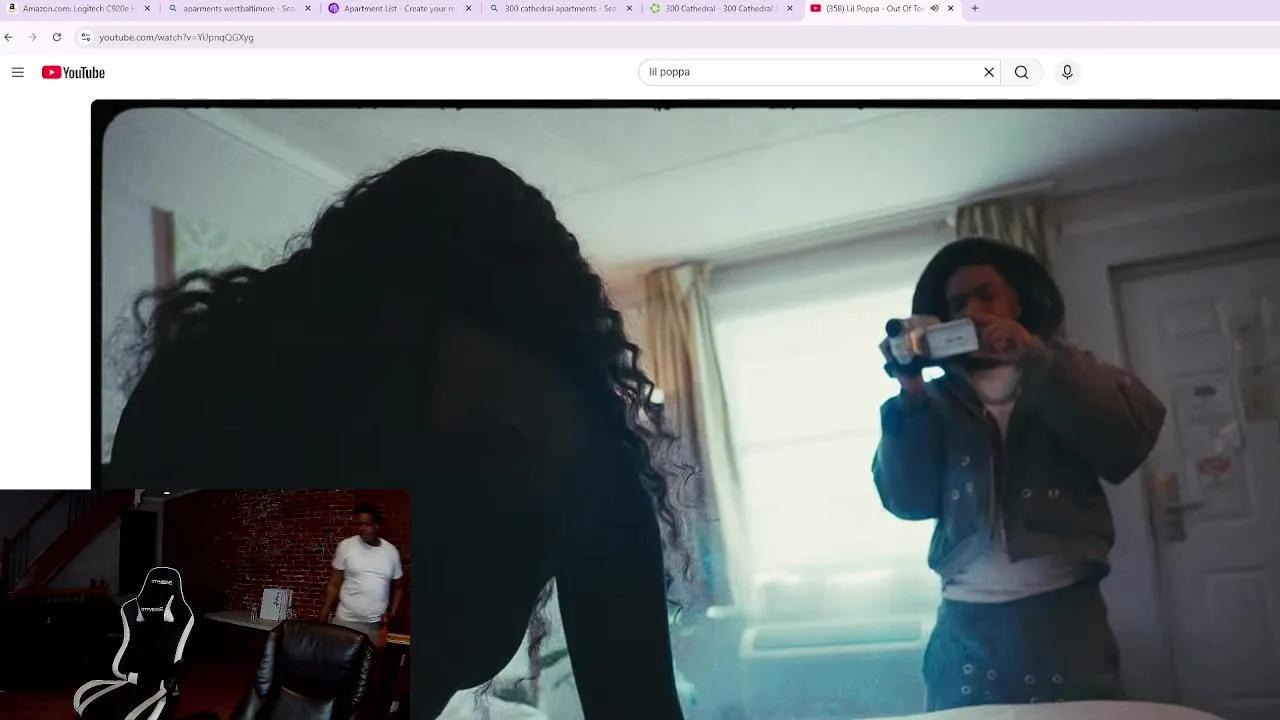
Task: Click the webcam overlay of streamer
Action: 205,604
